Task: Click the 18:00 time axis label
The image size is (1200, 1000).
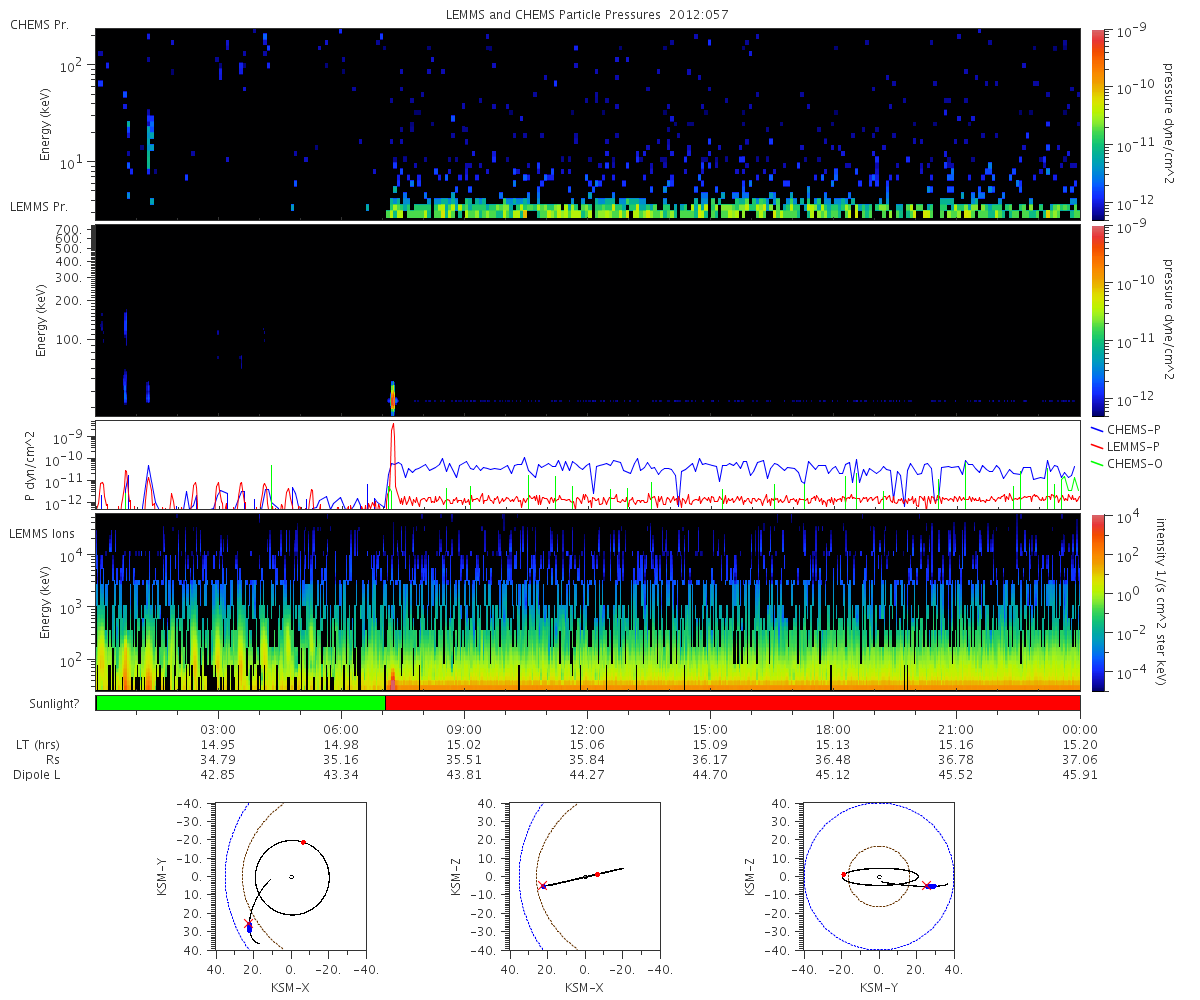Action: [x=833, y=729]
